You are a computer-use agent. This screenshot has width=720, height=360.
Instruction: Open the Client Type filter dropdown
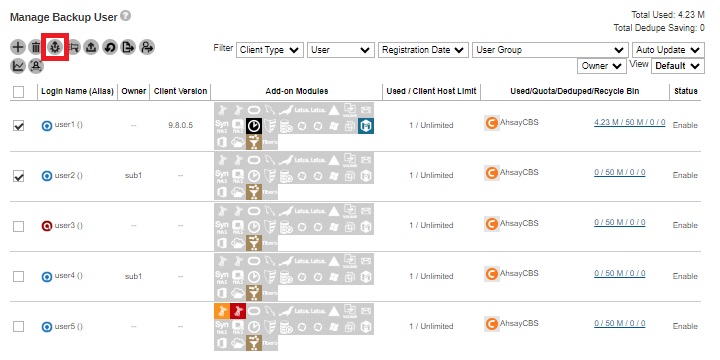pyautogui.click(x=270, y=50)
